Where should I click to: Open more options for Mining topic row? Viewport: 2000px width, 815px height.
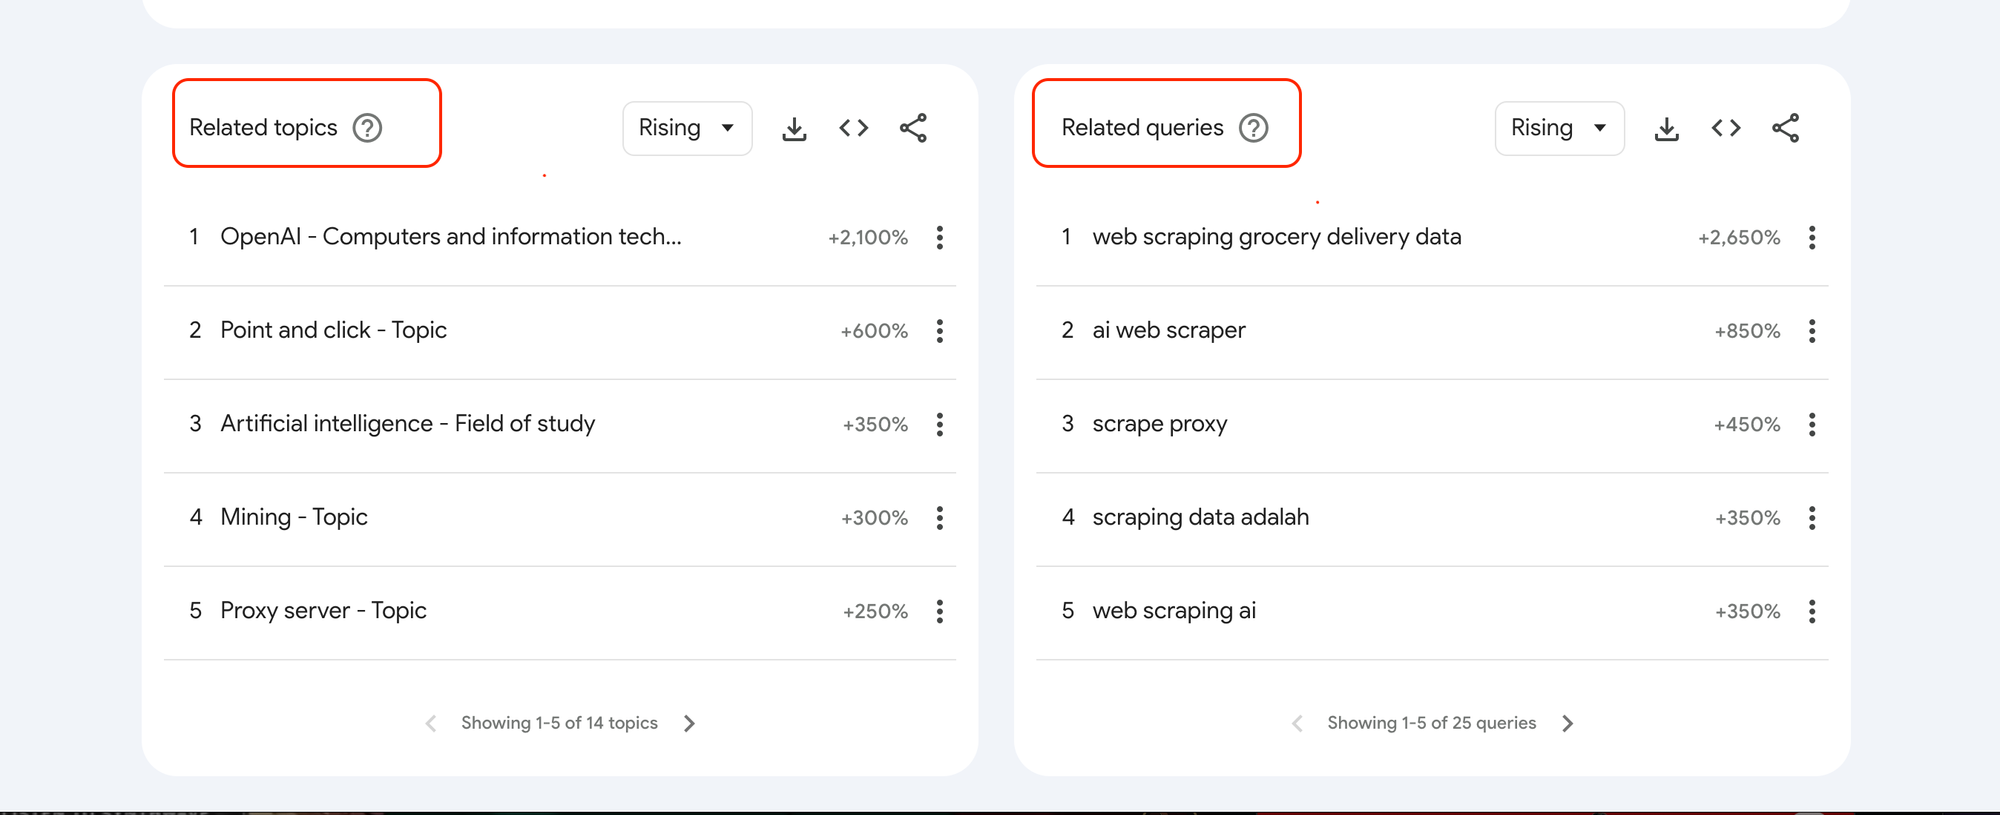click(x=940, y=518)
